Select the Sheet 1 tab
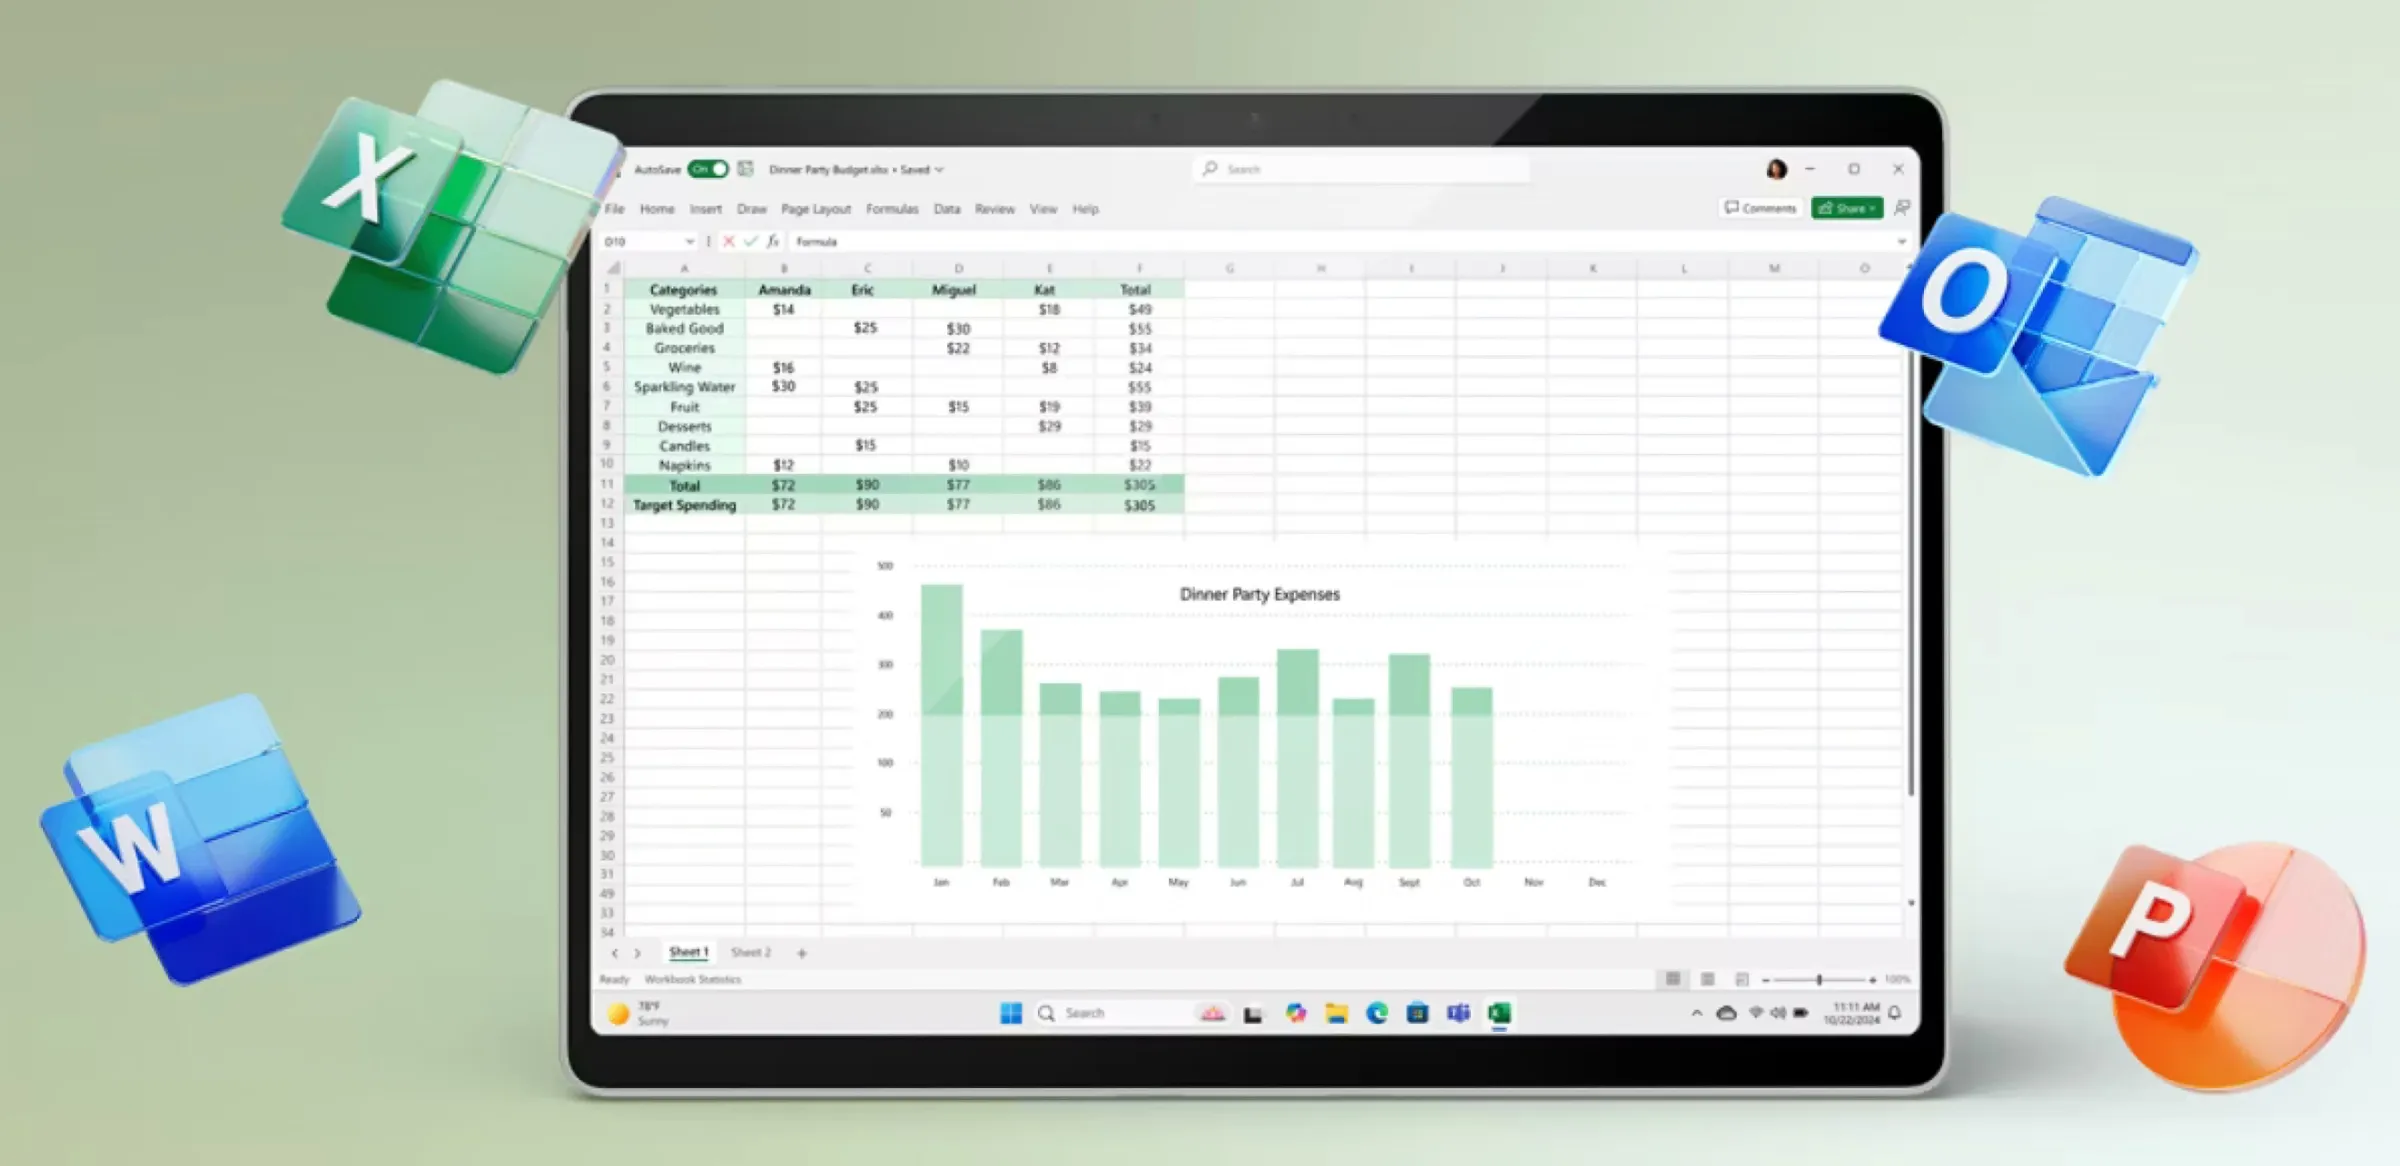Image resolution: width=2400 pixels, height=1166 pixels. (688, 952)
